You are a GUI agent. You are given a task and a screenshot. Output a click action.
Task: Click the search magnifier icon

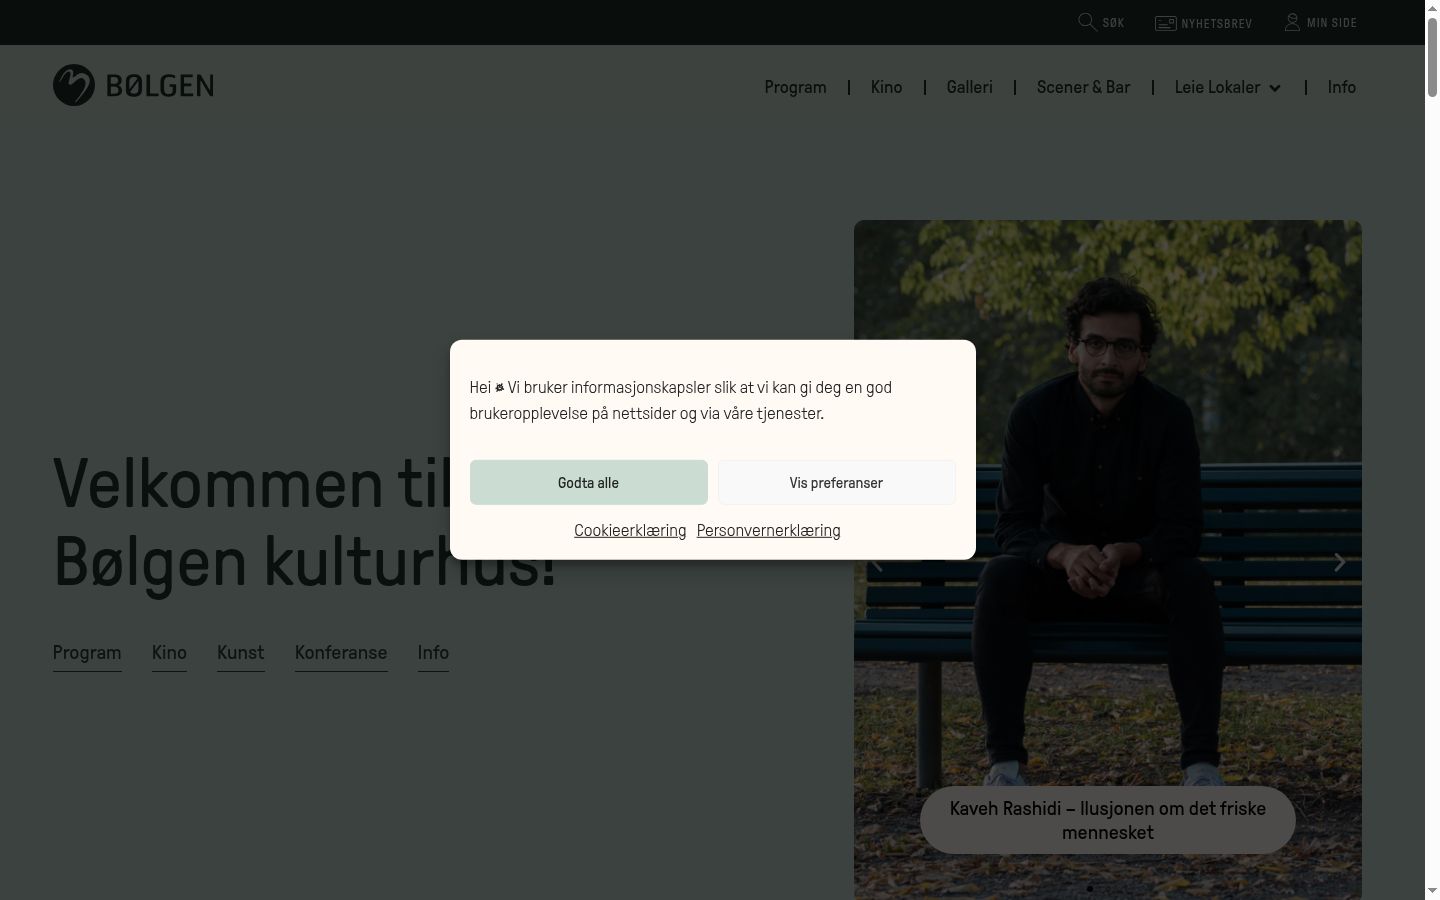click(x=1087, y=22)
